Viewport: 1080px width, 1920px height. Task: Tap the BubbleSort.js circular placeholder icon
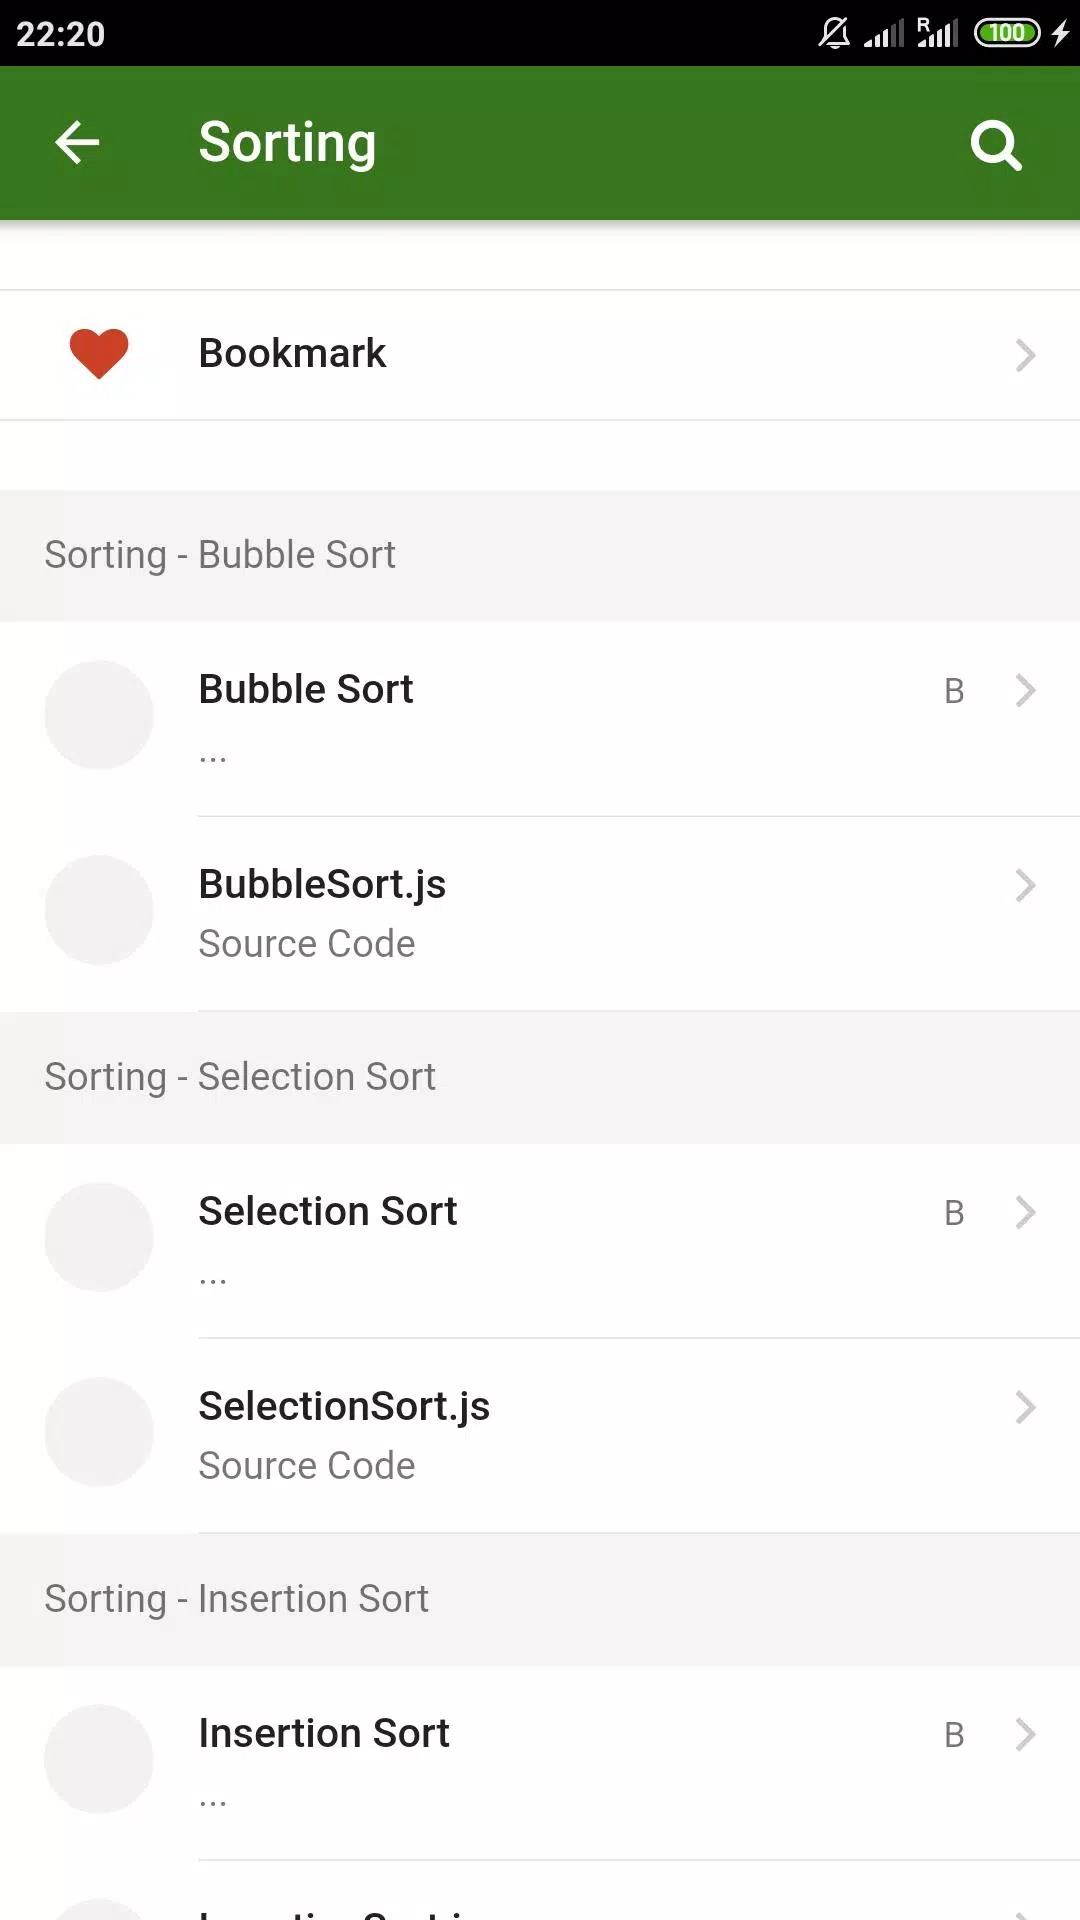coord(99,910)
